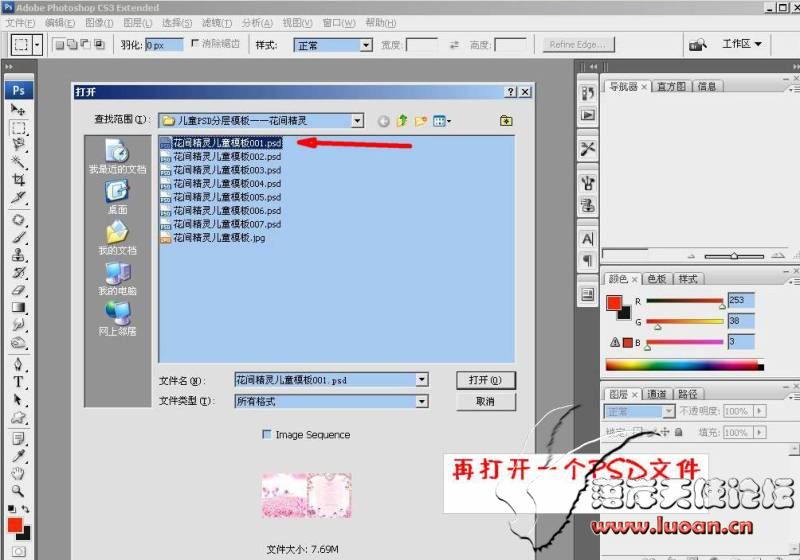Image resolution: width=800 pixels, height=560 pixels.
Task: Open Desktop shortcut in dialog sidebar
Action: click(x=117, y=197)
